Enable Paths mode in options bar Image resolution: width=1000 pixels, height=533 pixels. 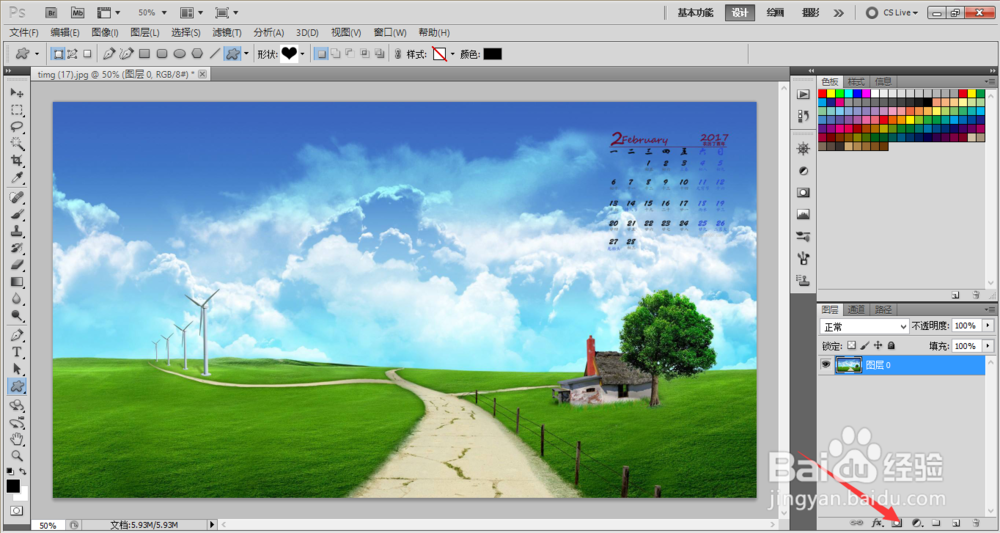click(73, 54)
